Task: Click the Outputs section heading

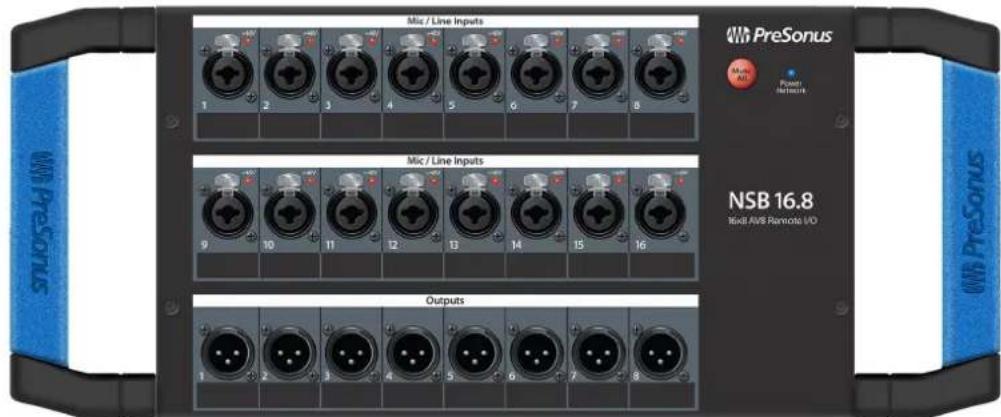Action: [445, 300]
